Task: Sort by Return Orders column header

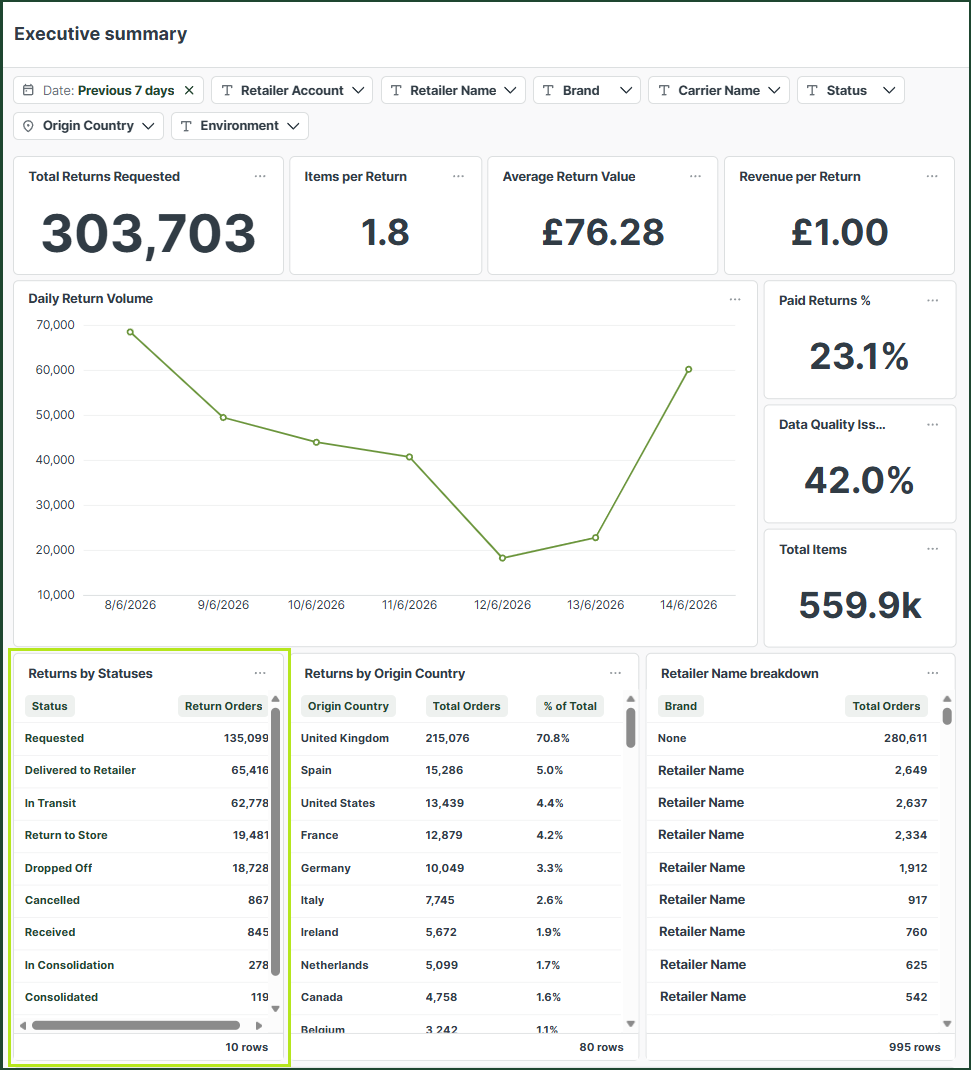Action: pyautogui.click(x=223, y=706)
